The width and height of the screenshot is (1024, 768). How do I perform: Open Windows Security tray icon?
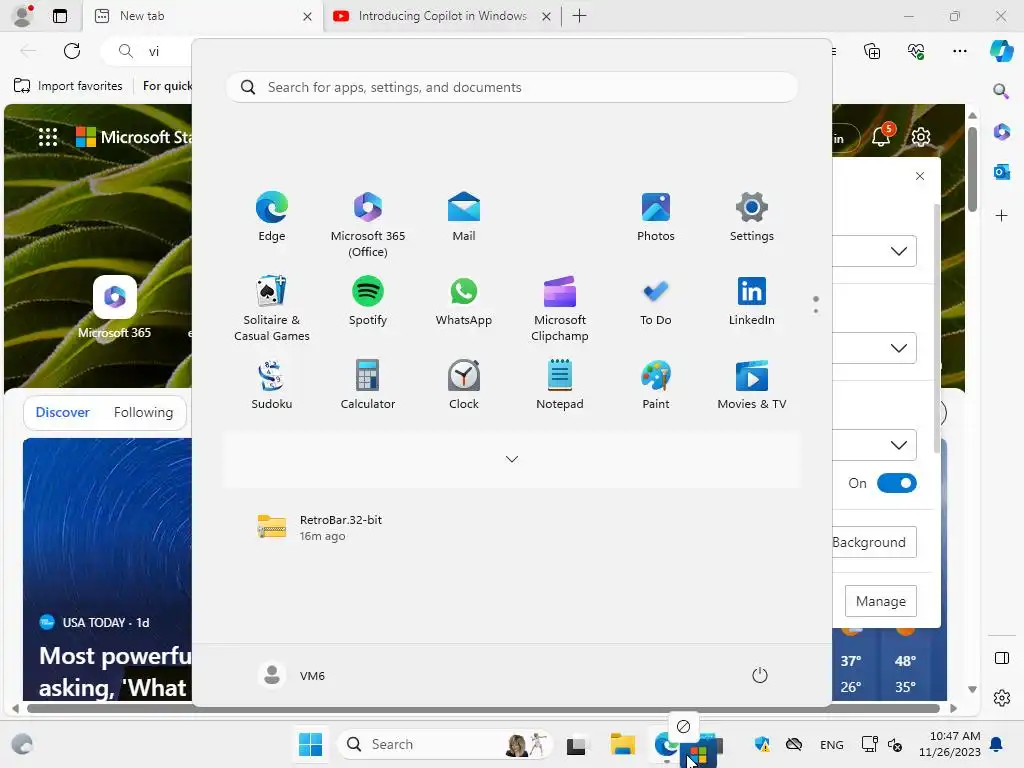(761, 744)
